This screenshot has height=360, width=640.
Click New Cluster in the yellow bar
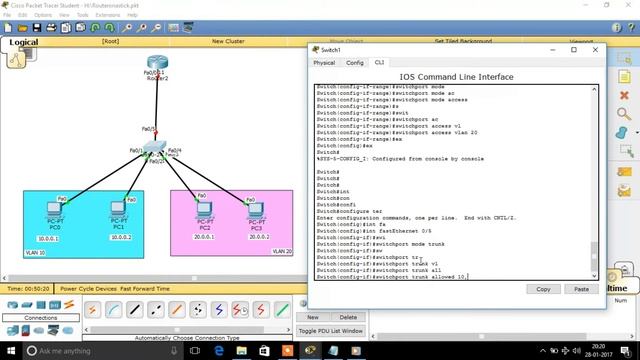click(228, 41)
